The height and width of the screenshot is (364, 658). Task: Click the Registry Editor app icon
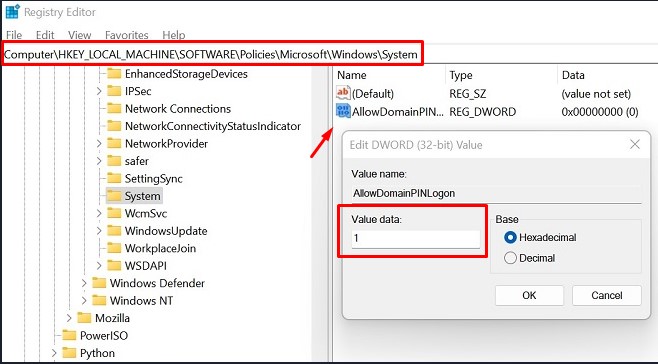pyautogui.click(x=12, y=12)
